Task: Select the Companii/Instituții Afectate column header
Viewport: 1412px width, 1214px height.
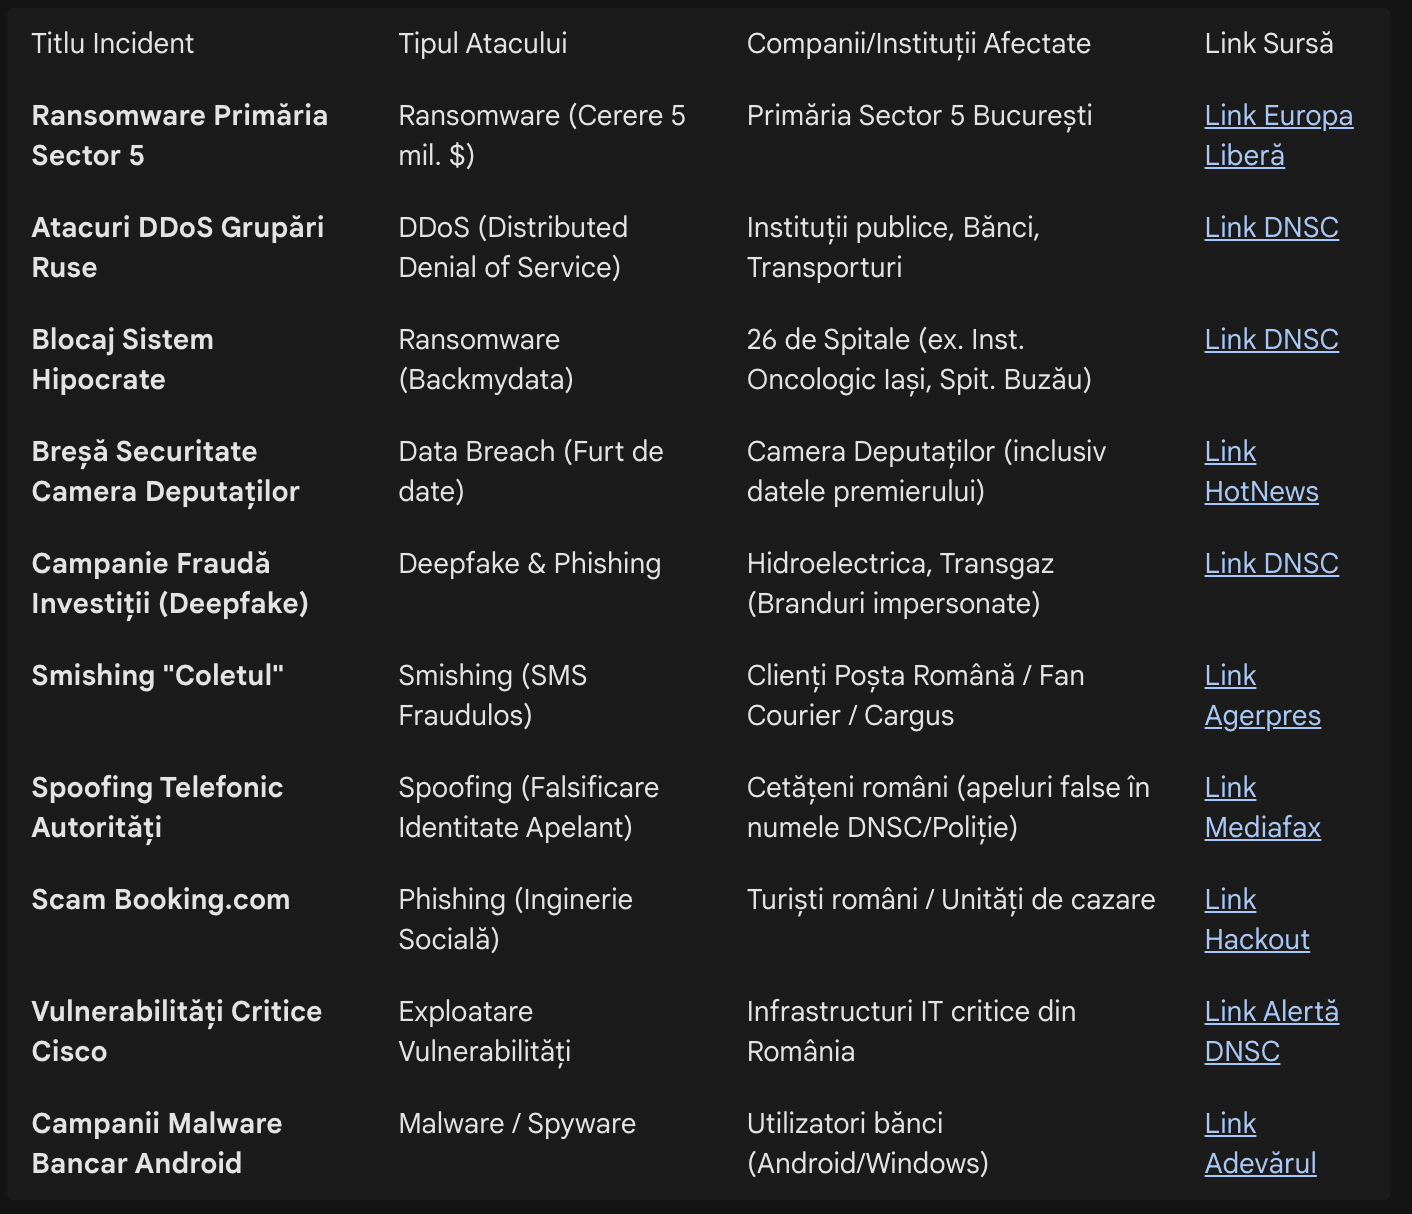Action: [918, 44]
